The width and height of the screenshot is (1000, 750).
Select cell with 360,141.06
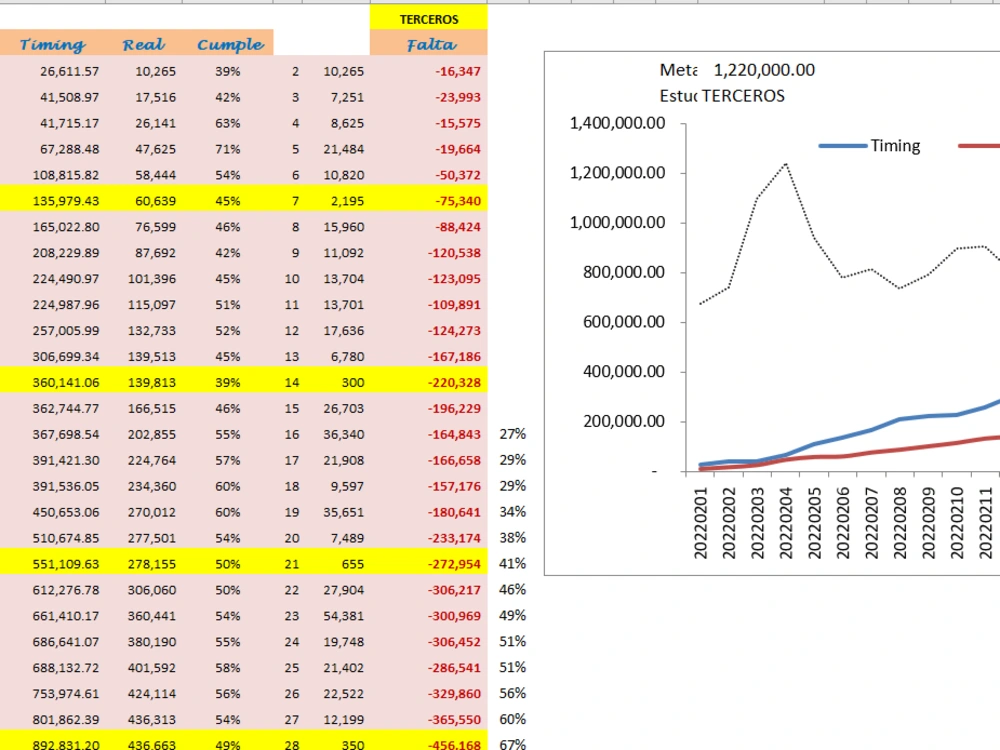pyautogui.click(x=66, y=383)
